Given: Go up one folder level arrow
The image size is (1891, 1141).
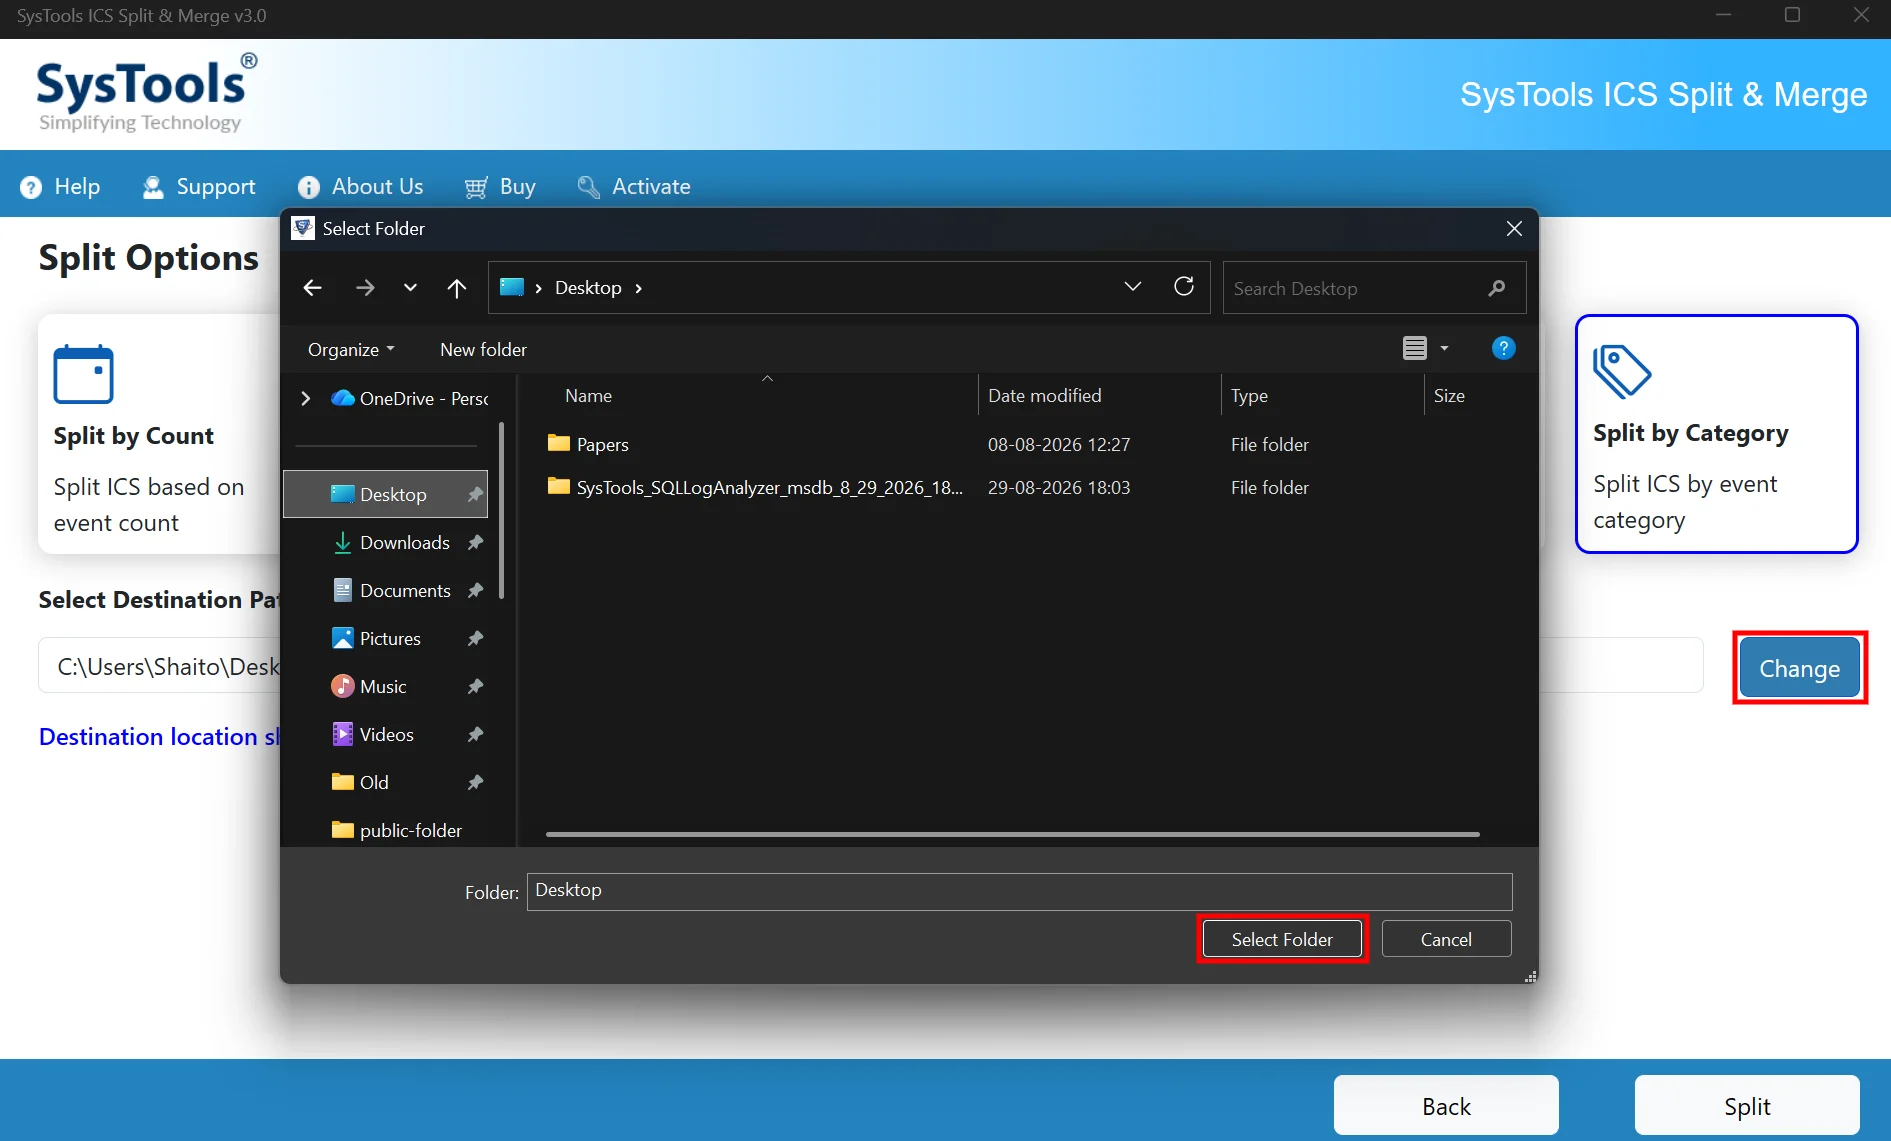Looking at the screenshot, I should point(457,288).
